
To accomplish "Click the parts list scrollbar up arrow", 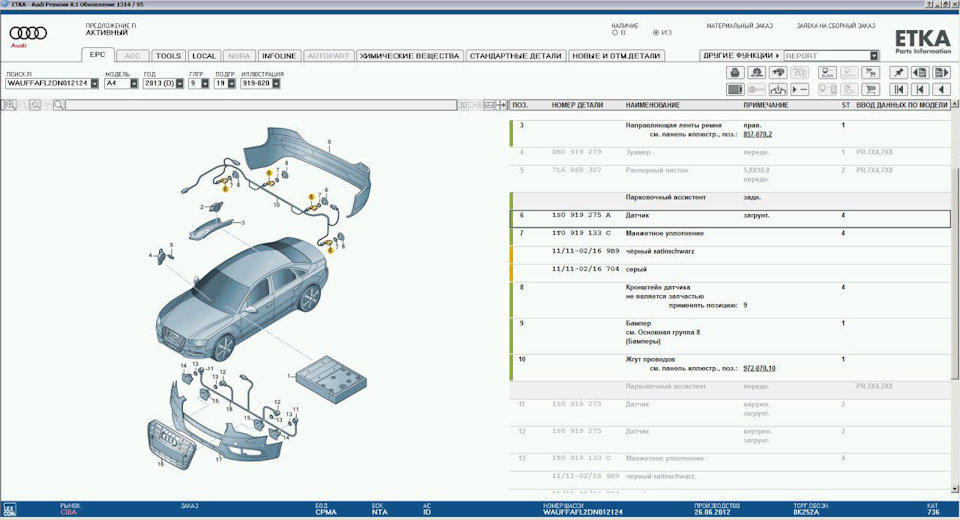I will [954, 105].
